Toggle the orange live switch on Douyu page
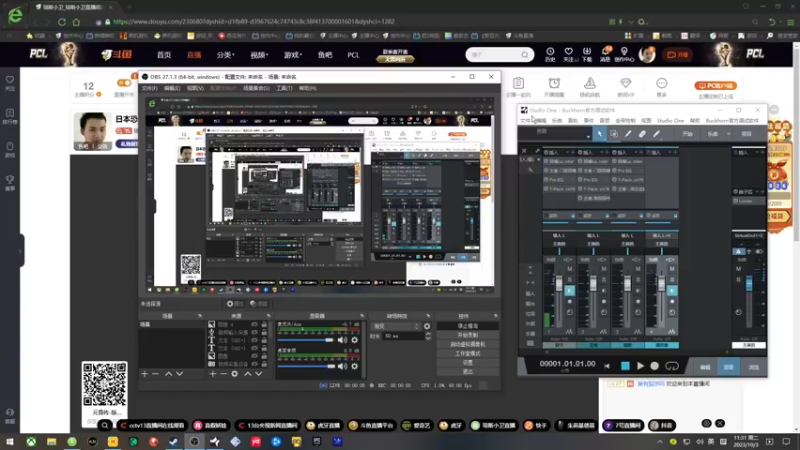This screenshot has height=450, width=800. 124,83
